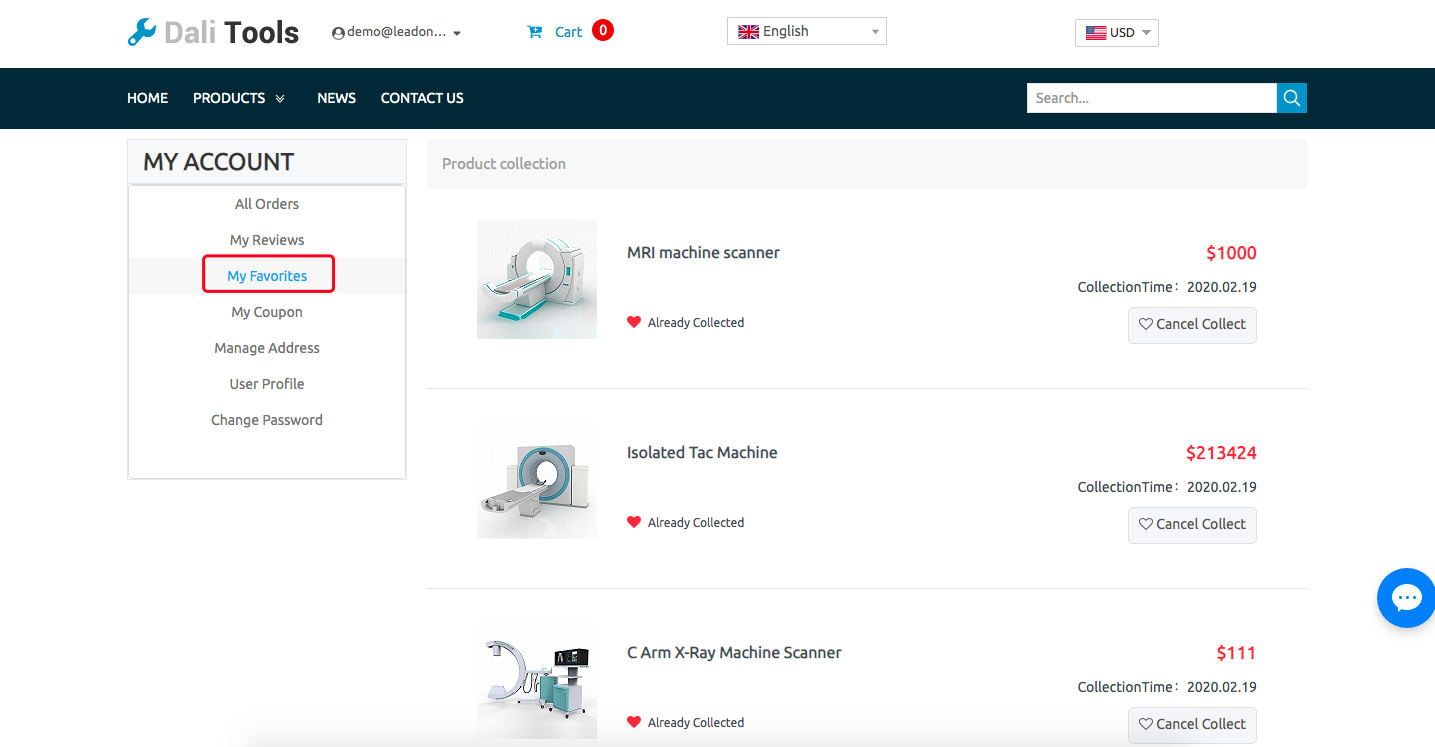Viewport: 1435px width, 747px height.
Task: Open All Orders in account sidebar
Action: pos(267,204)
